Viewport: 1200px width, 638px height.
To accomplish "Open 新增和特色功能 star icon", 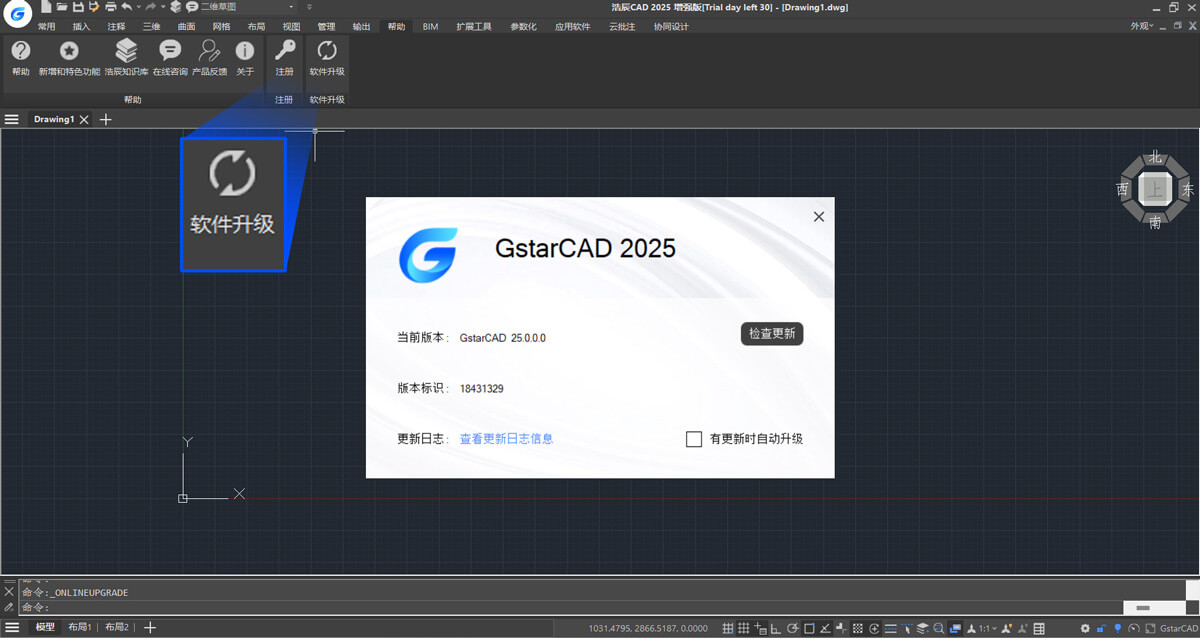I will click(69, 51).
